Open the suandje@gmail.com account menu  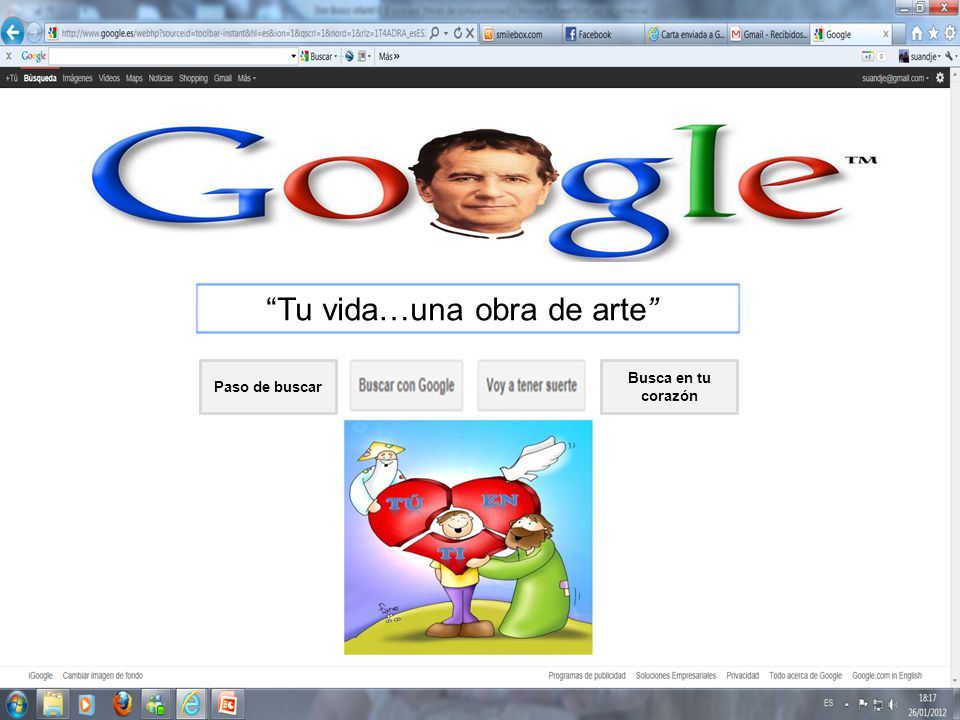(x=895, y=78)
